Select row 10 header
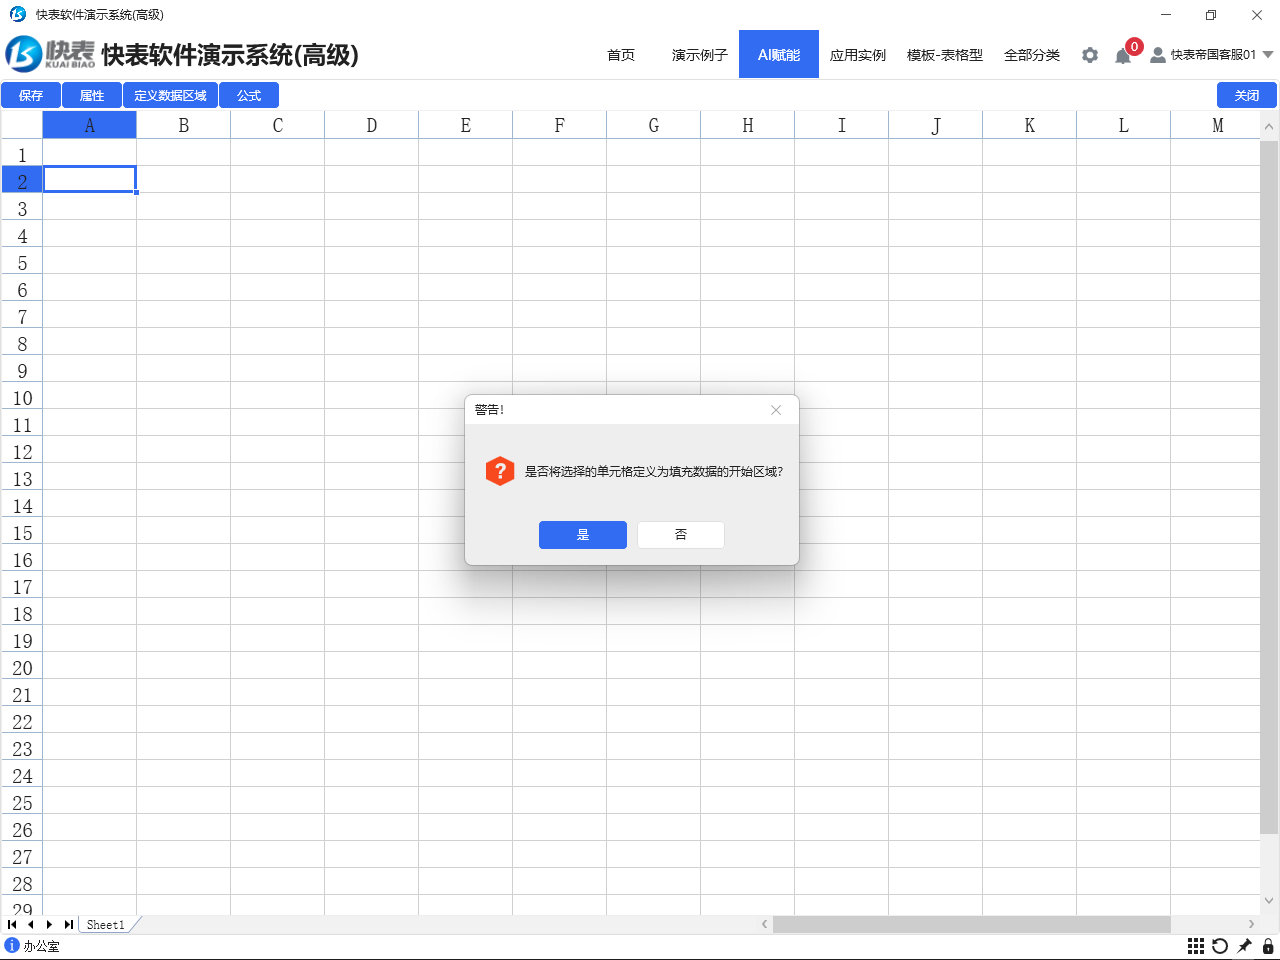The width and height of the screenshot is (1280, 960). [x=22, y=398]
